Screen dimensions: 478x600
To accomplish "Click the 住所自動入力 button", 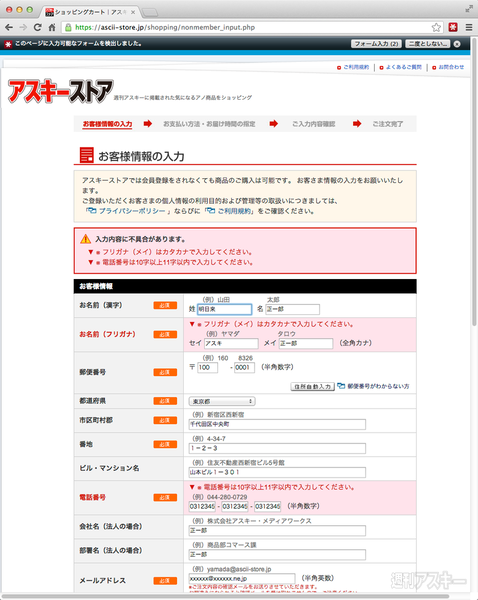I will 313,386.
